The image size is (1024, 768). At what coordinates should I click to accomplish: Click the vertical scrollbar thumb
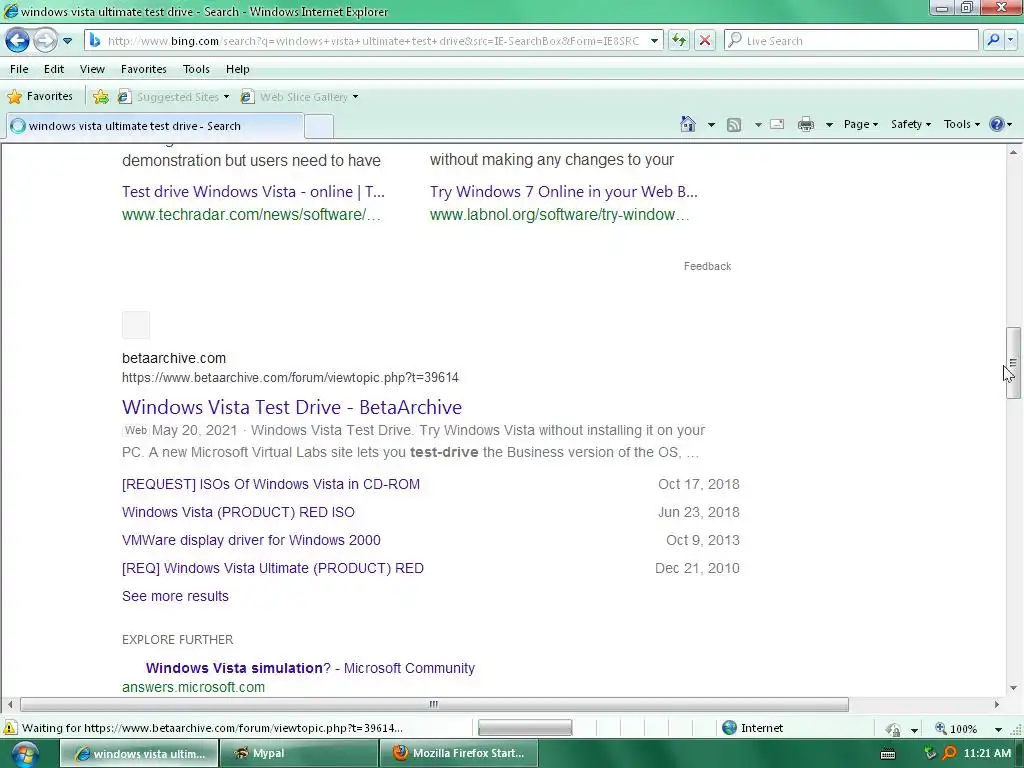click(1013, 362)
